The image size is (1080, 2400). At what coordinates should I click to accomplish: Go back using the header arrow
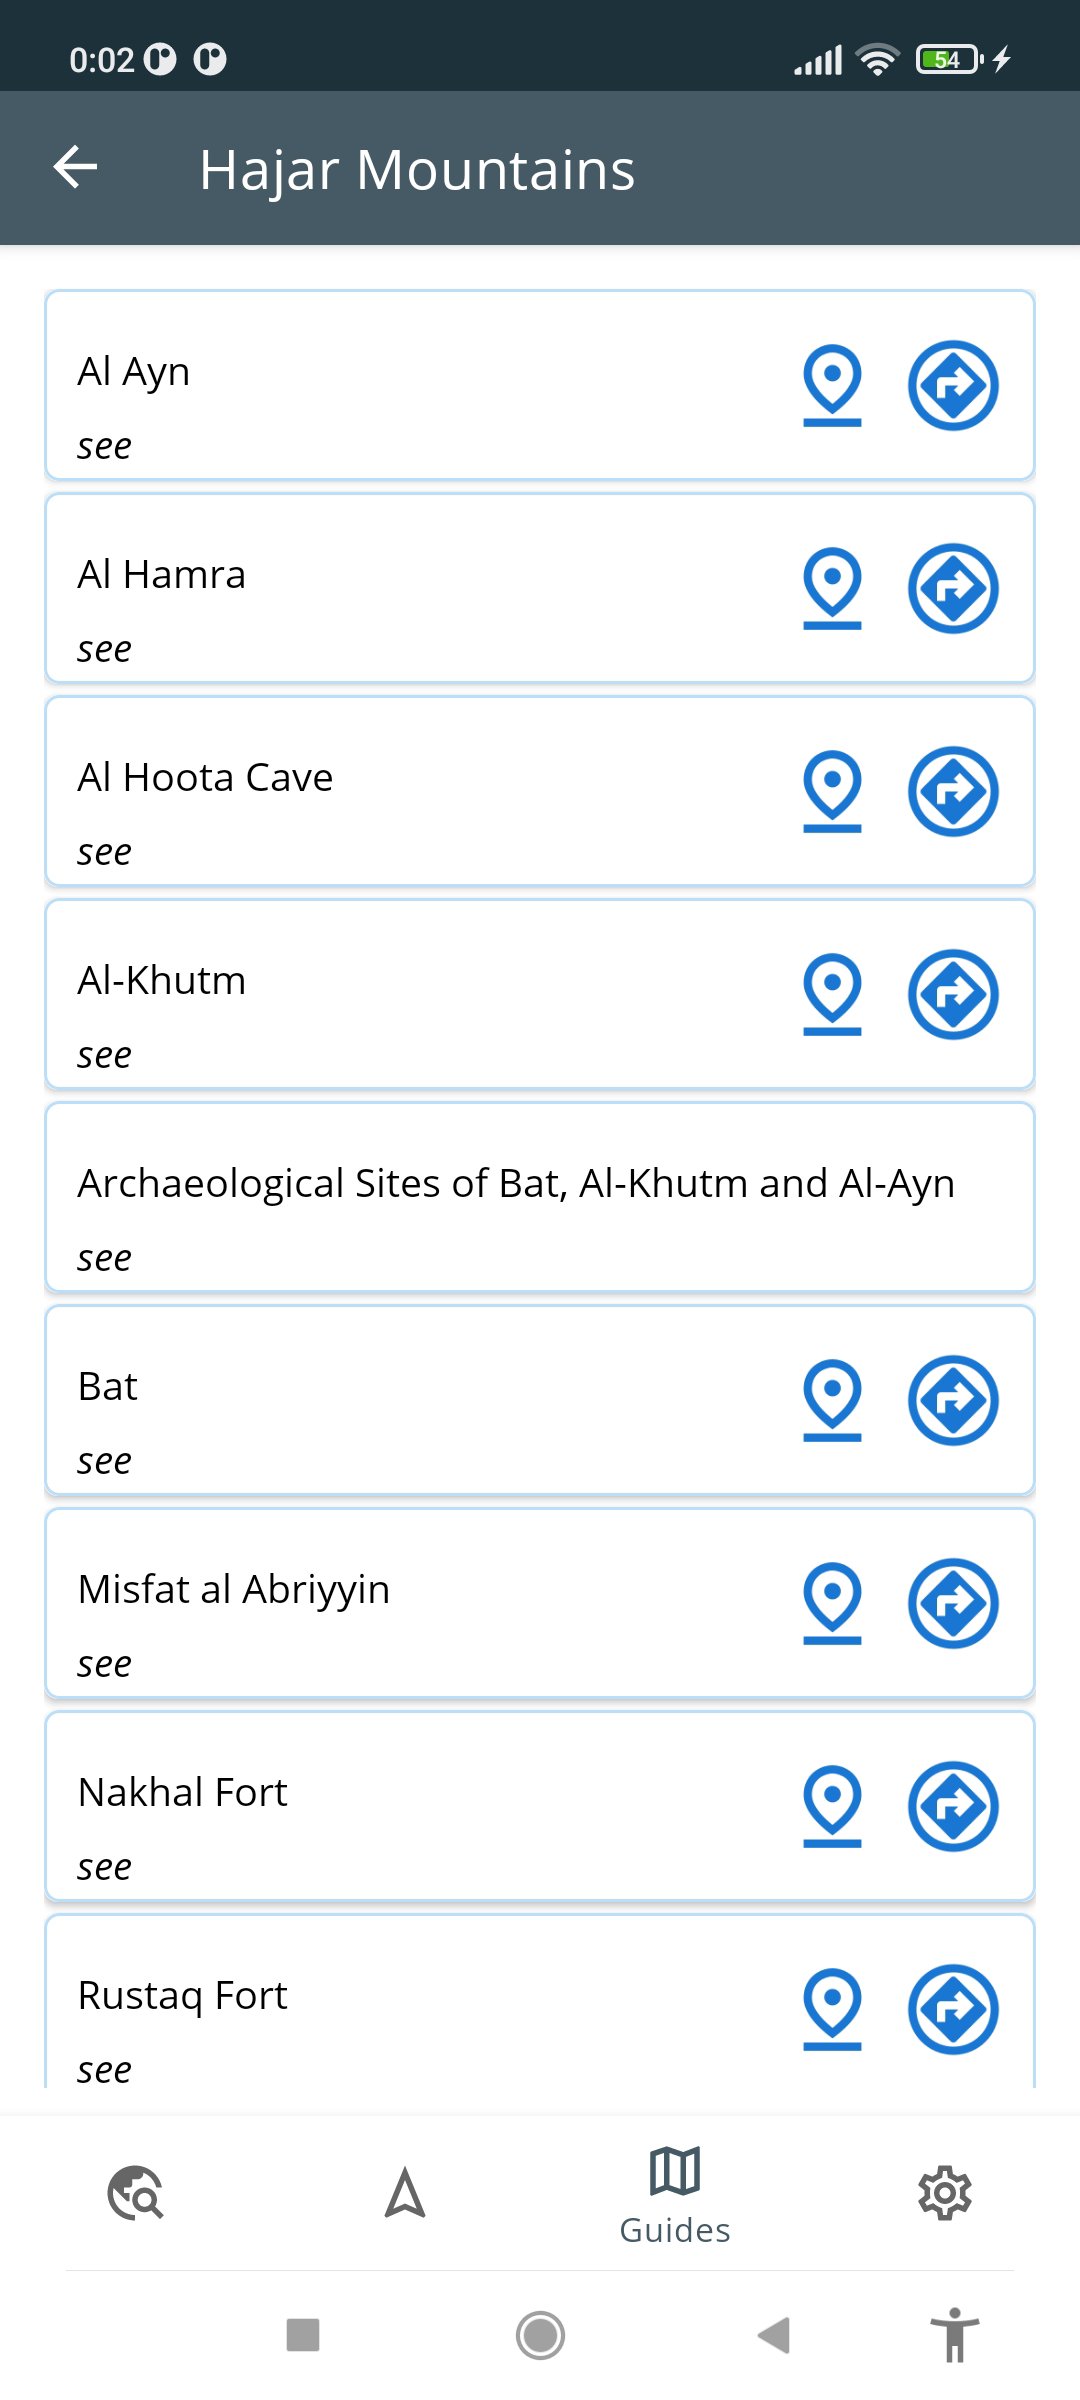coord(76,167)
